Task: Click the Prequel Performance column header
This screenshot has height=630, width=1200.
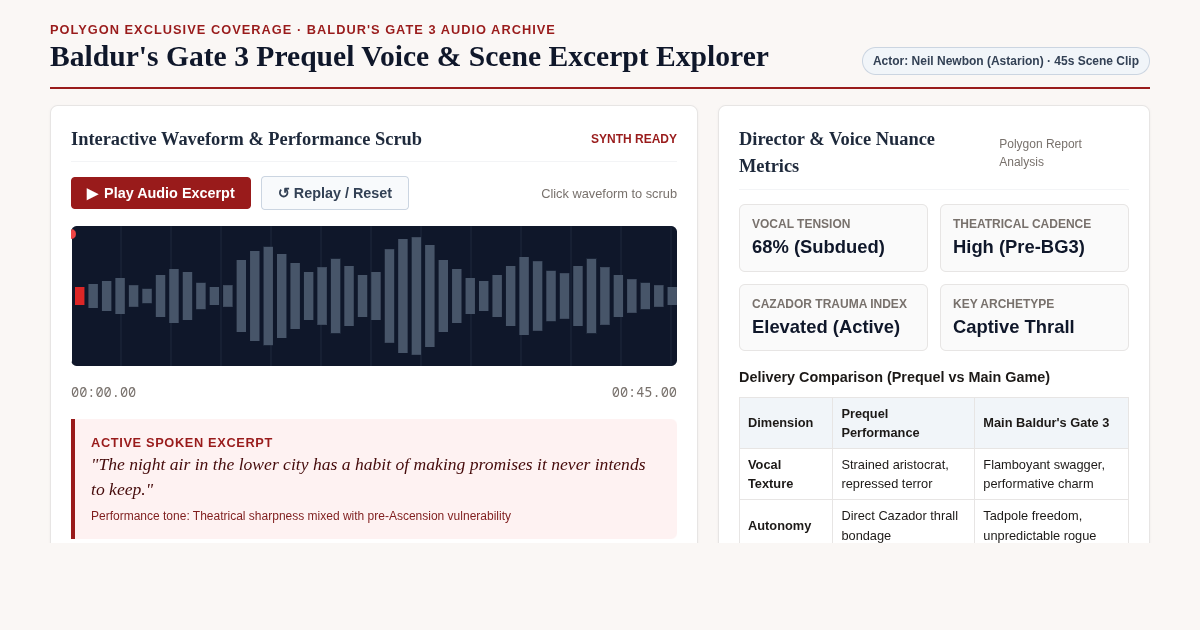Action: tap(903, 423)
